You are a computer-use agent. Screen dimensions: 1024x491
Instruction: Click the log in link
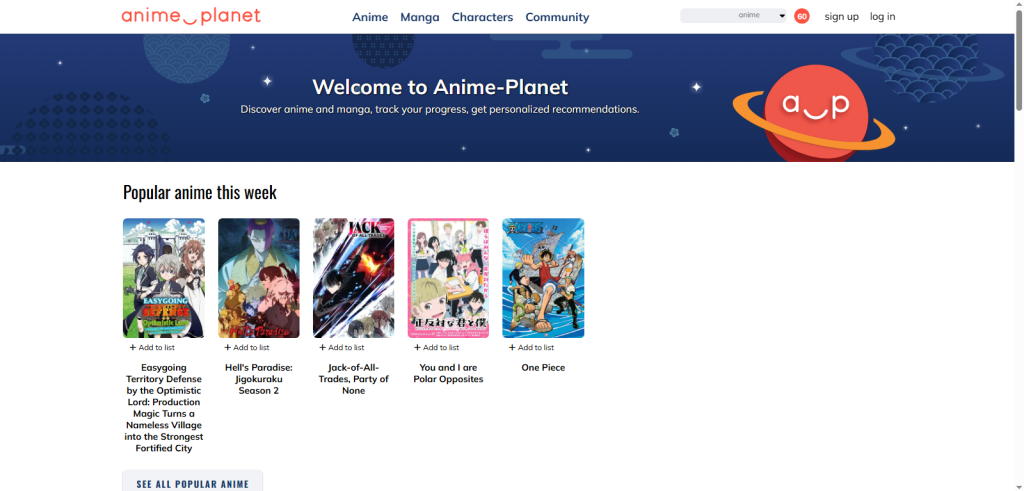(x=882, y=16)
